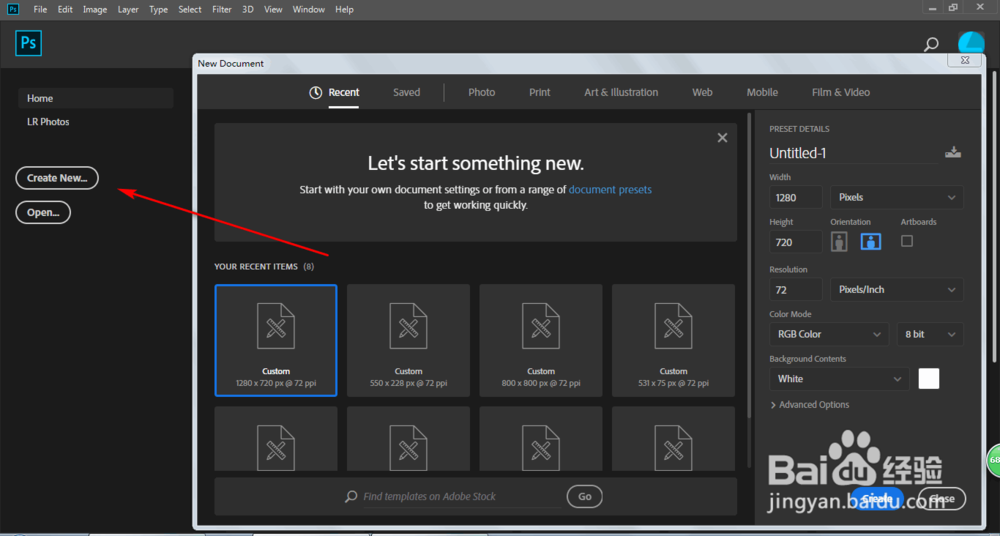The width and height of the screenshot is (1000, 536).
Task: Click the recent items vertical scrollbar
Action: pos(749,265)
